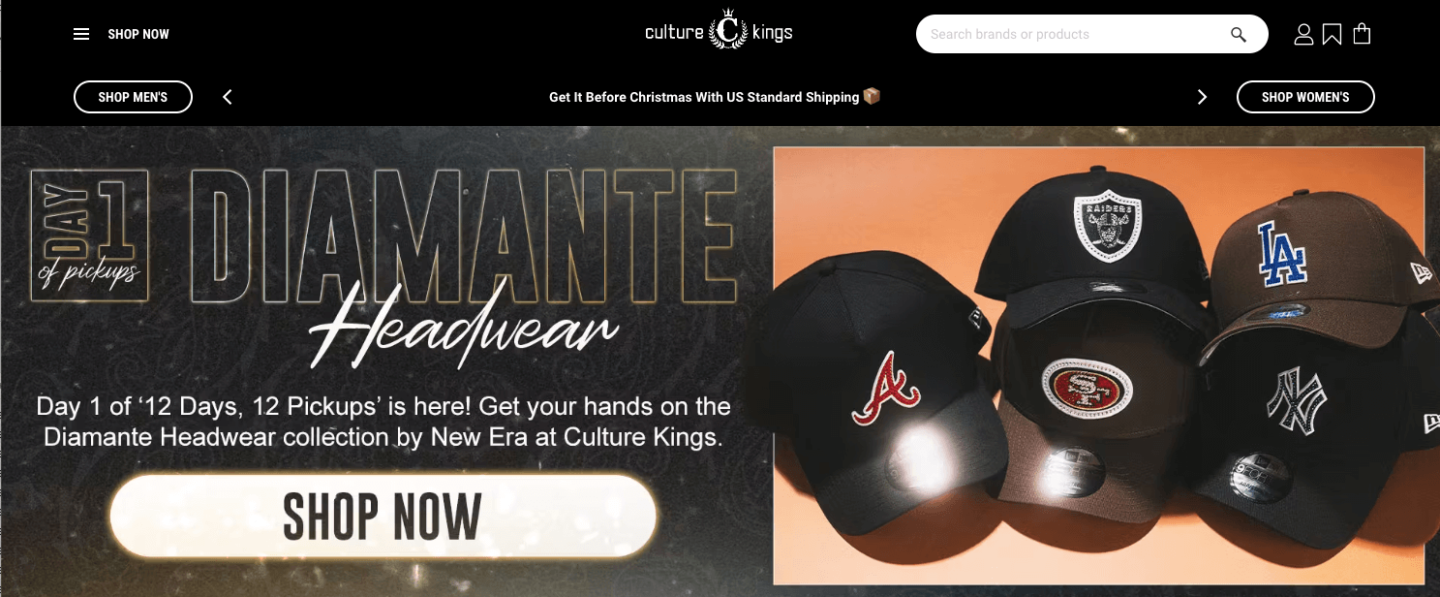
Task: Show next announcement with right chevron
Action: pyautogui.click(x=1202, y=97)
